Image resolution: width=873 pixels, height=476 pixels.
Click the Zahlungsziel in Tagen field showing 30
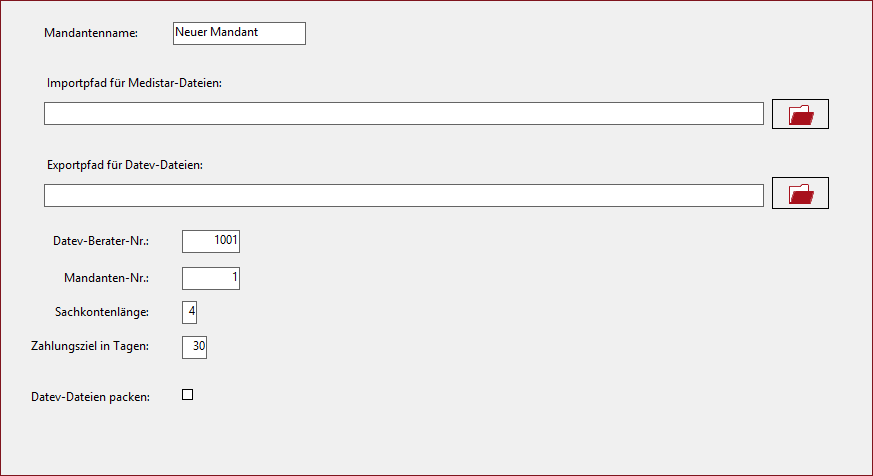(194, 347)
